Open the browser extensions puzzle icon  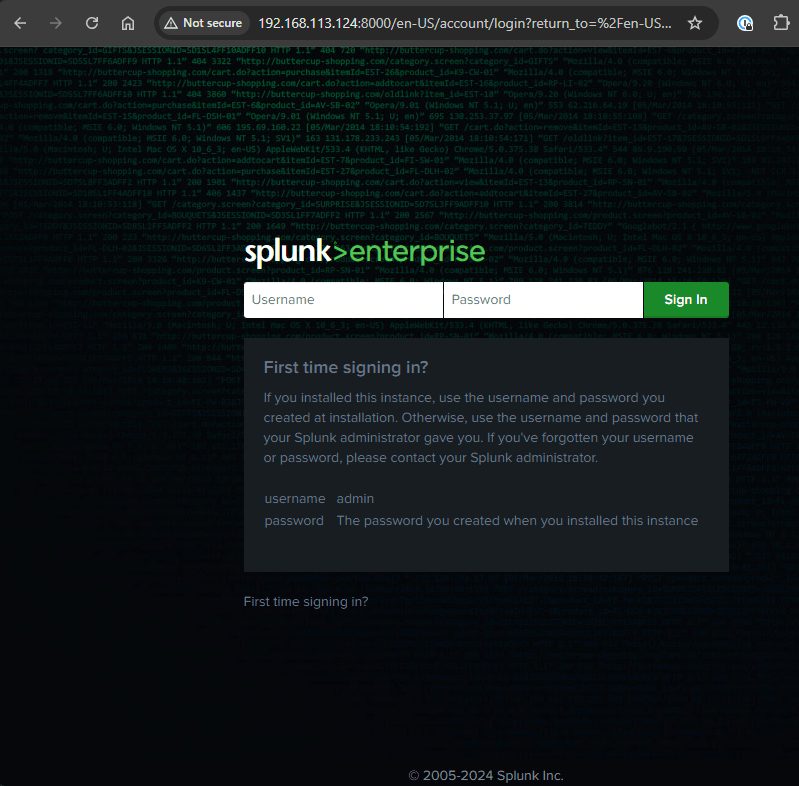point(781,23)
